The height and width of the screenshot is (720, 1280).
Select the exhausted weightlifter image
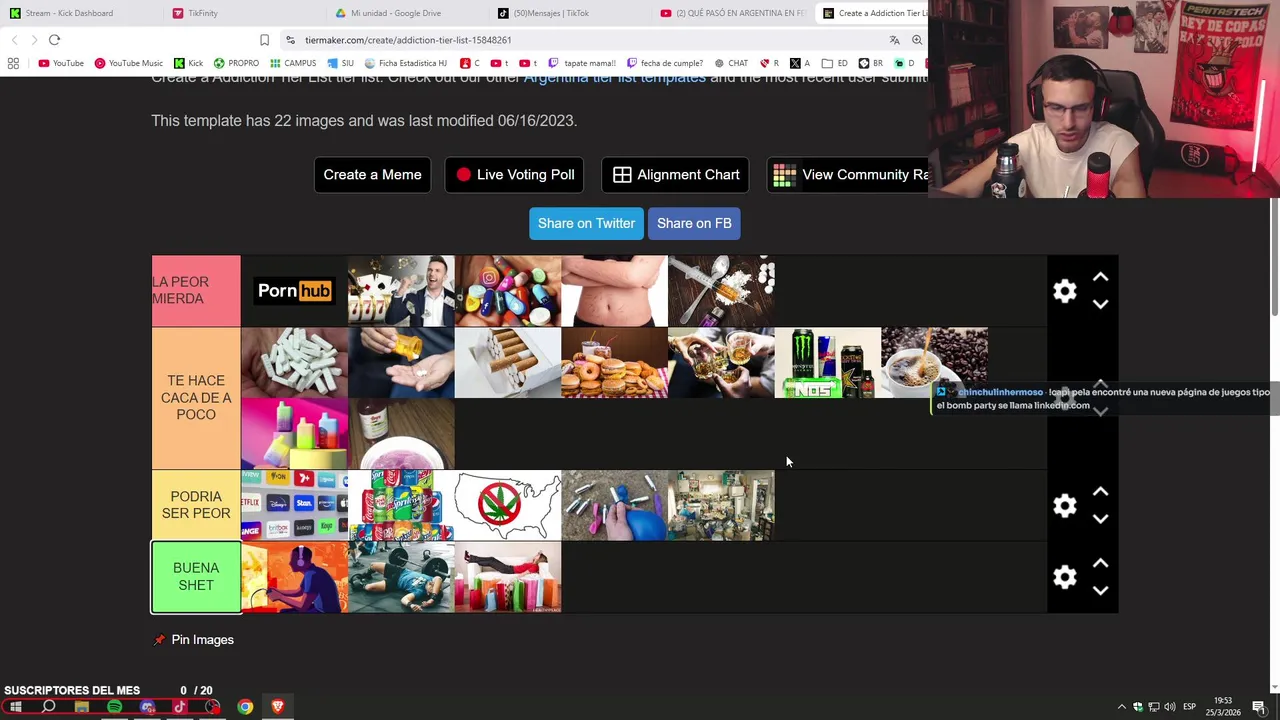pyautogui.click(x=401, y=577)
